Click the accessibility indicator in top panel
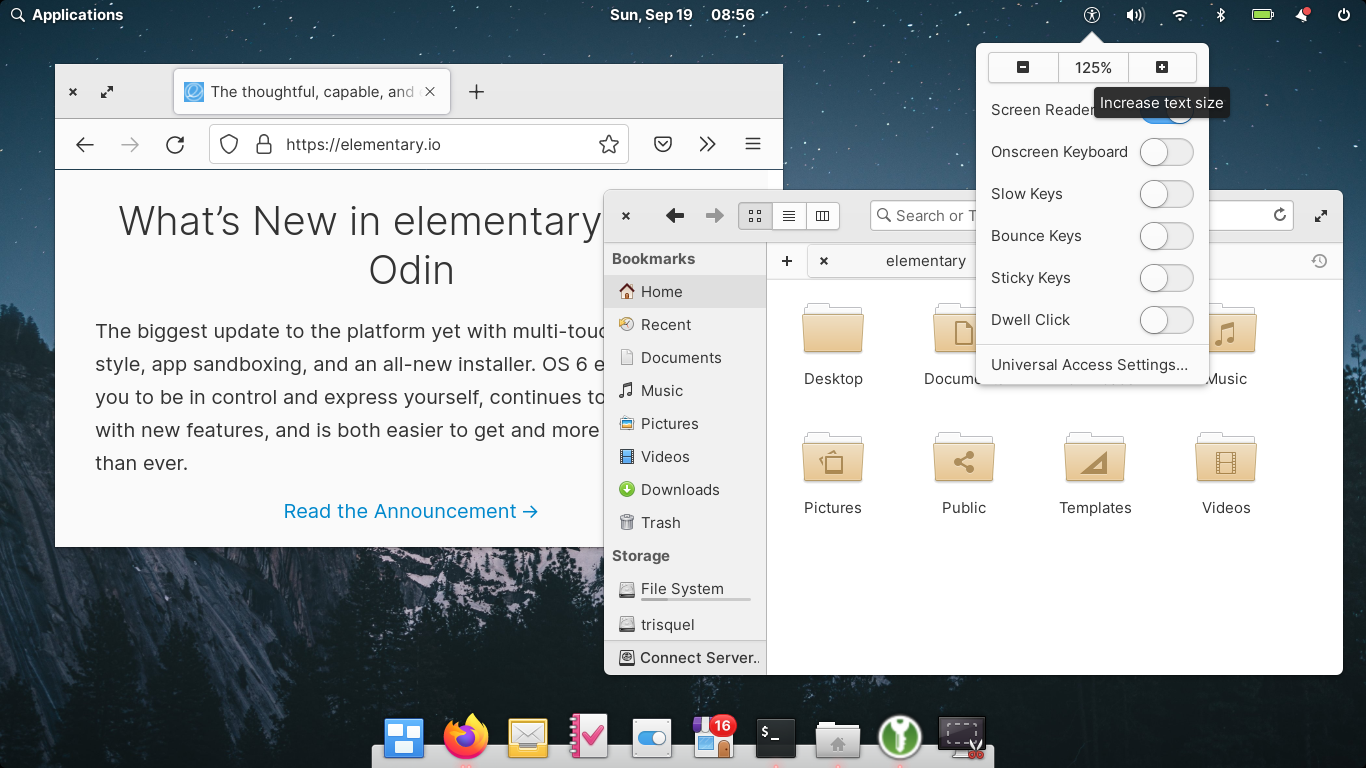Viewport: 1366px width, 768px height. click(1092, 15)
